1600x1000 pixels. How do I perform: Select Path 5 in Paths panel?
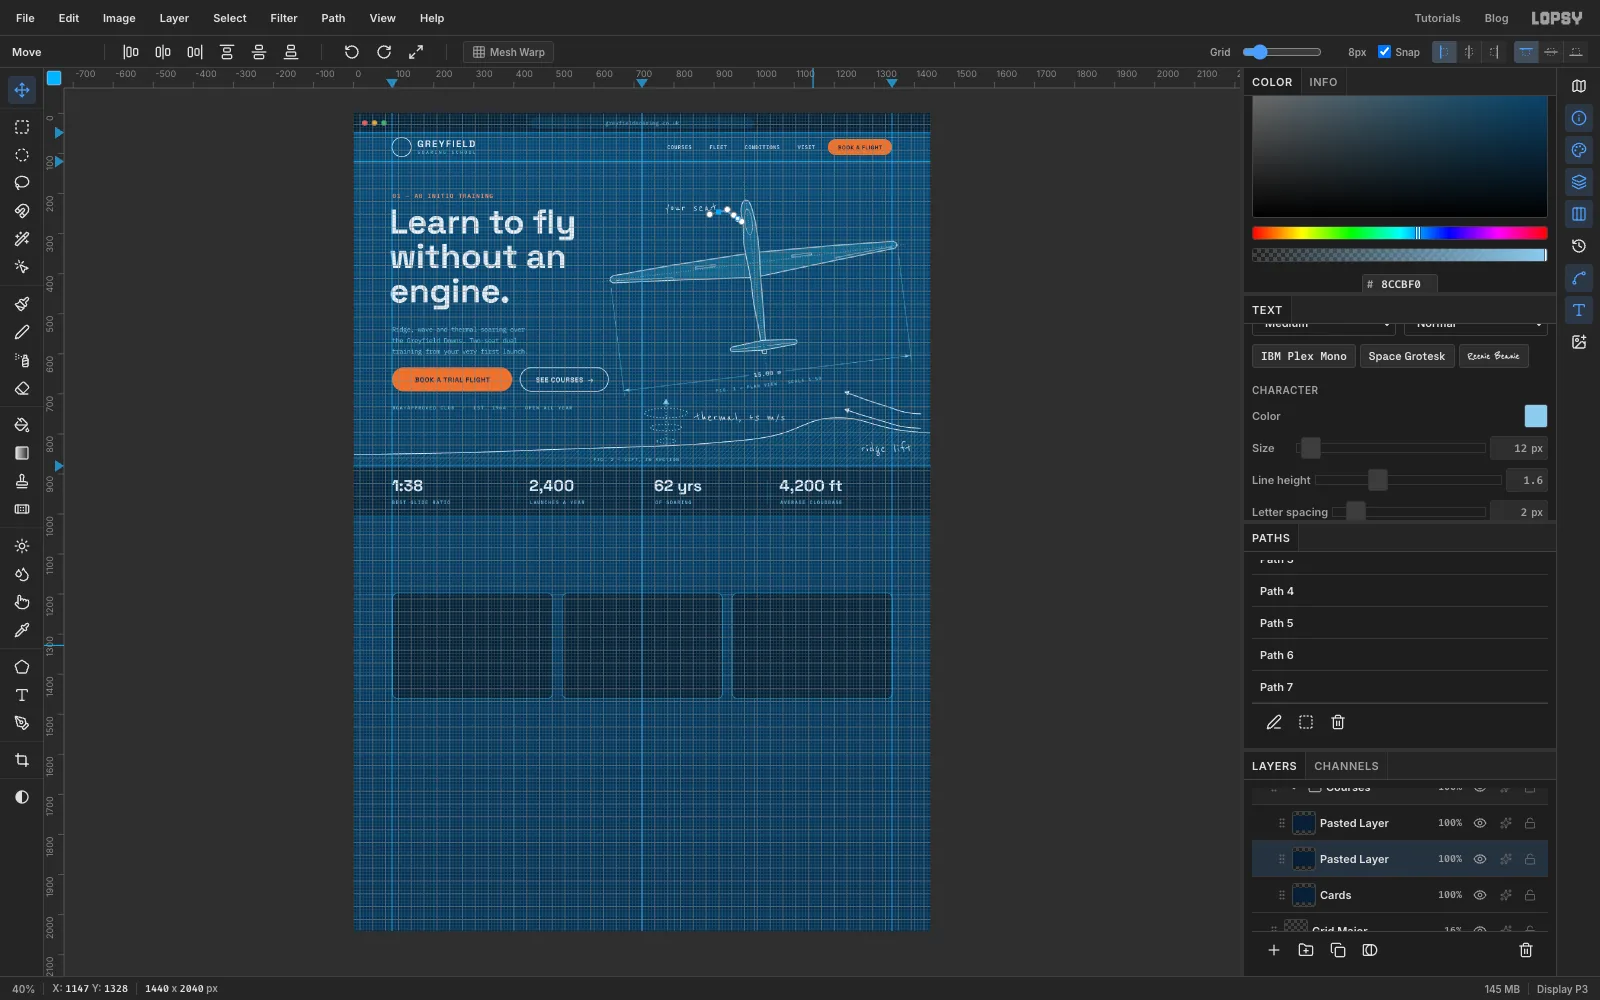[x=1400, y=623]
